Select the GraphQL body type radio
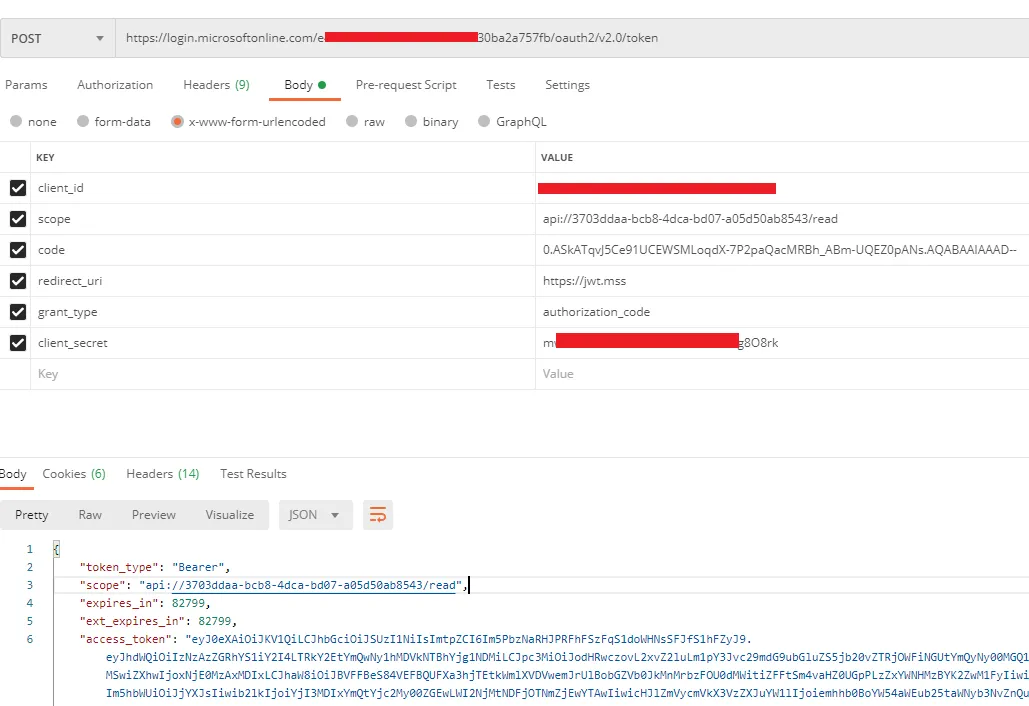Viewport: 1029px width, 706px height. click(x=484, y=121)
